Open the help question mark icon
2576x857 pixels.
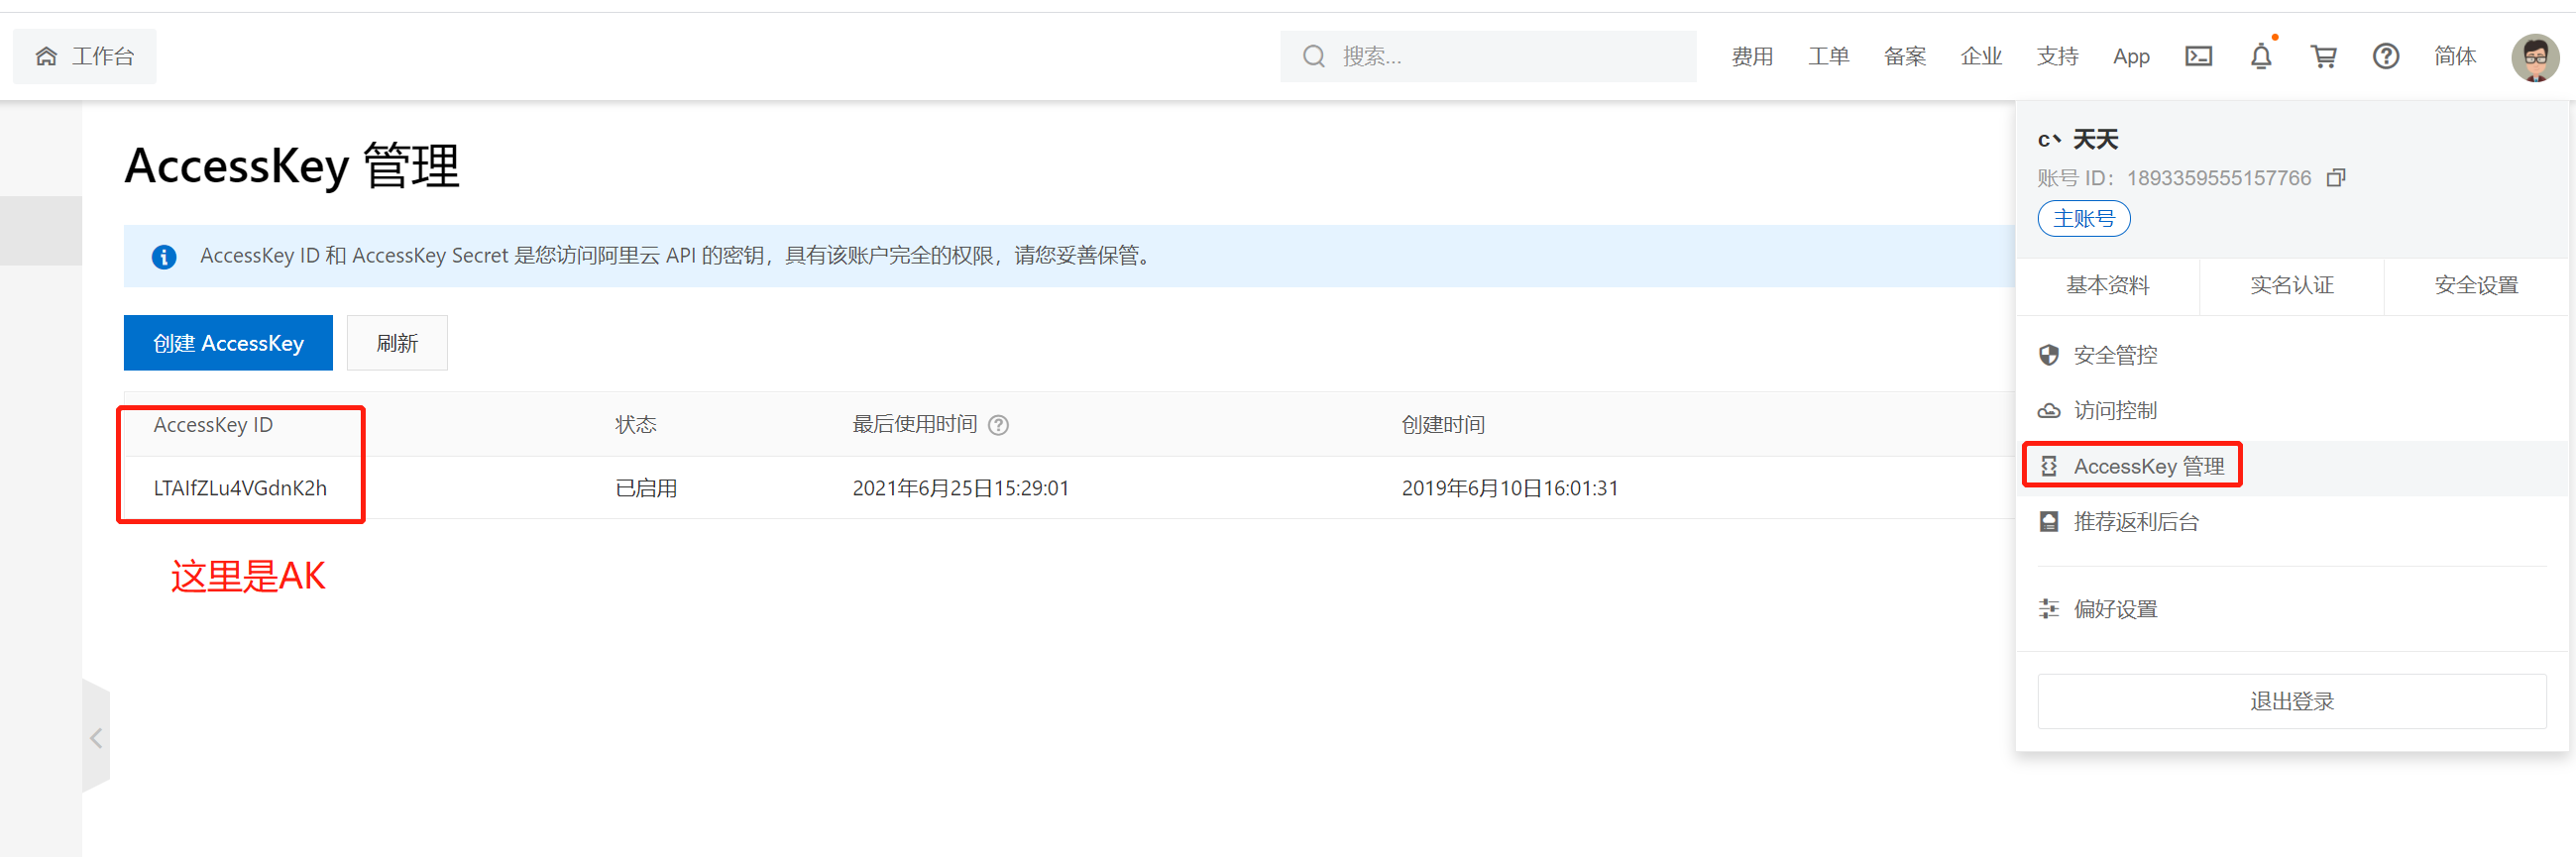pyautogui.click(x=2386, y=57)
